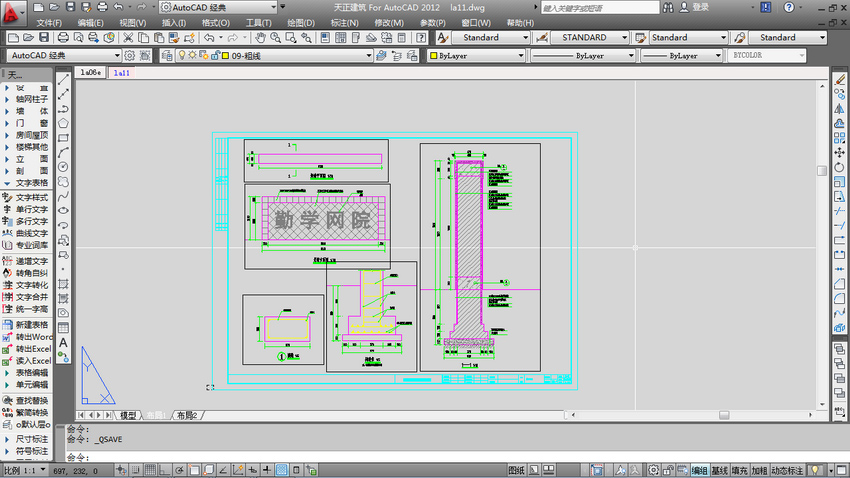The height and width of the screenshot is (478, 850).
Task: Open the ByLayer linetype dropdown
Action: point(583,55)
